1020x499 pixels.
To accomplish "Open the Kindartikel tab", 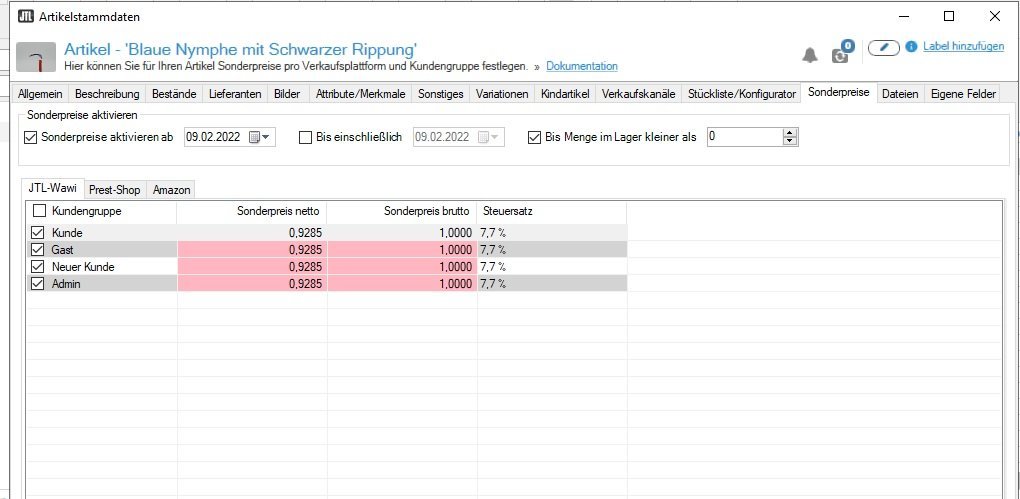I will [x=565, y=94].
